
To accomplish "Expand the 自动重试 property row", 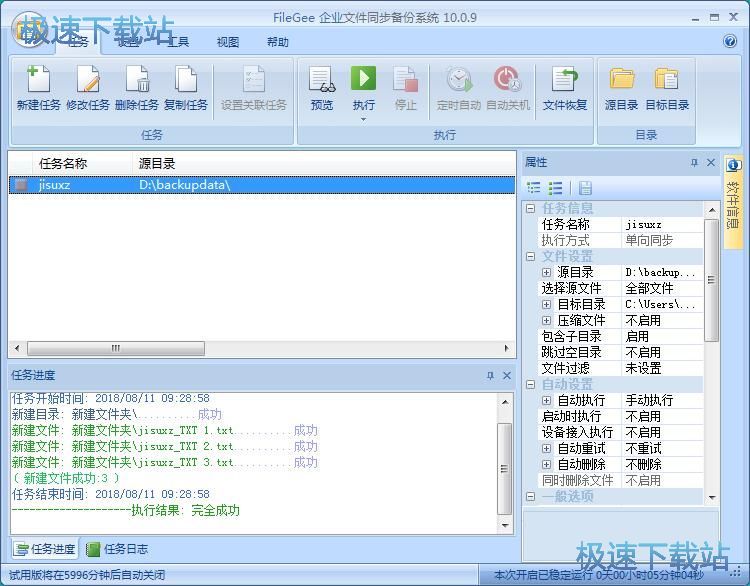I will click(x=546, y=448).
